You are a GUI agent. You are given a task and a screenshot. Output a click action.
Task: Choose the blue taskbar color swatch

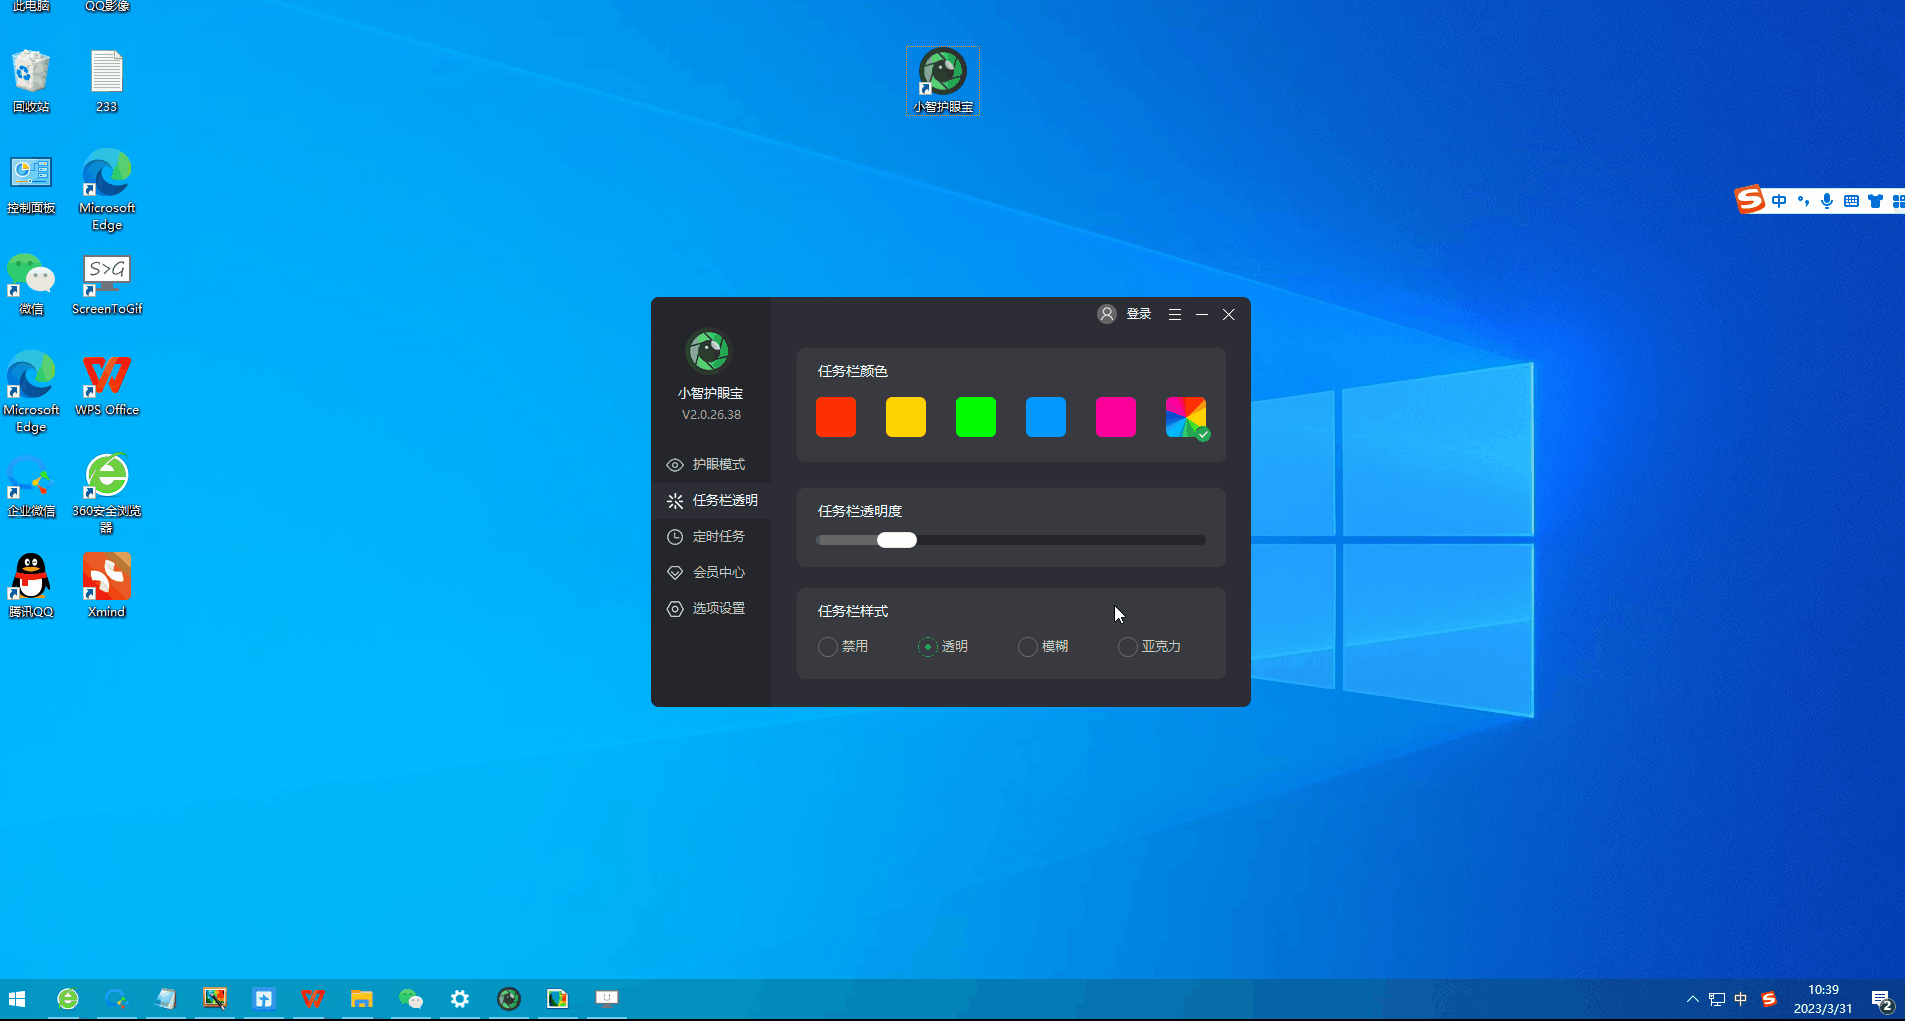(1046, 417)
